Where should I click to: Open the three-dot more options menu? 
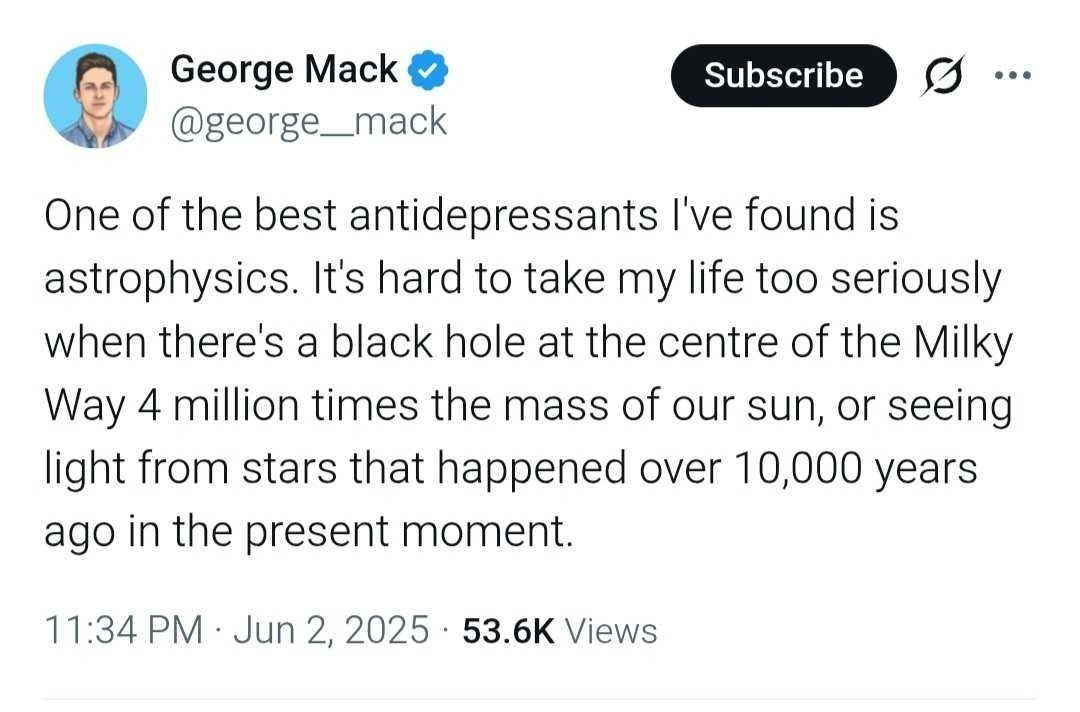(1013, 74)
